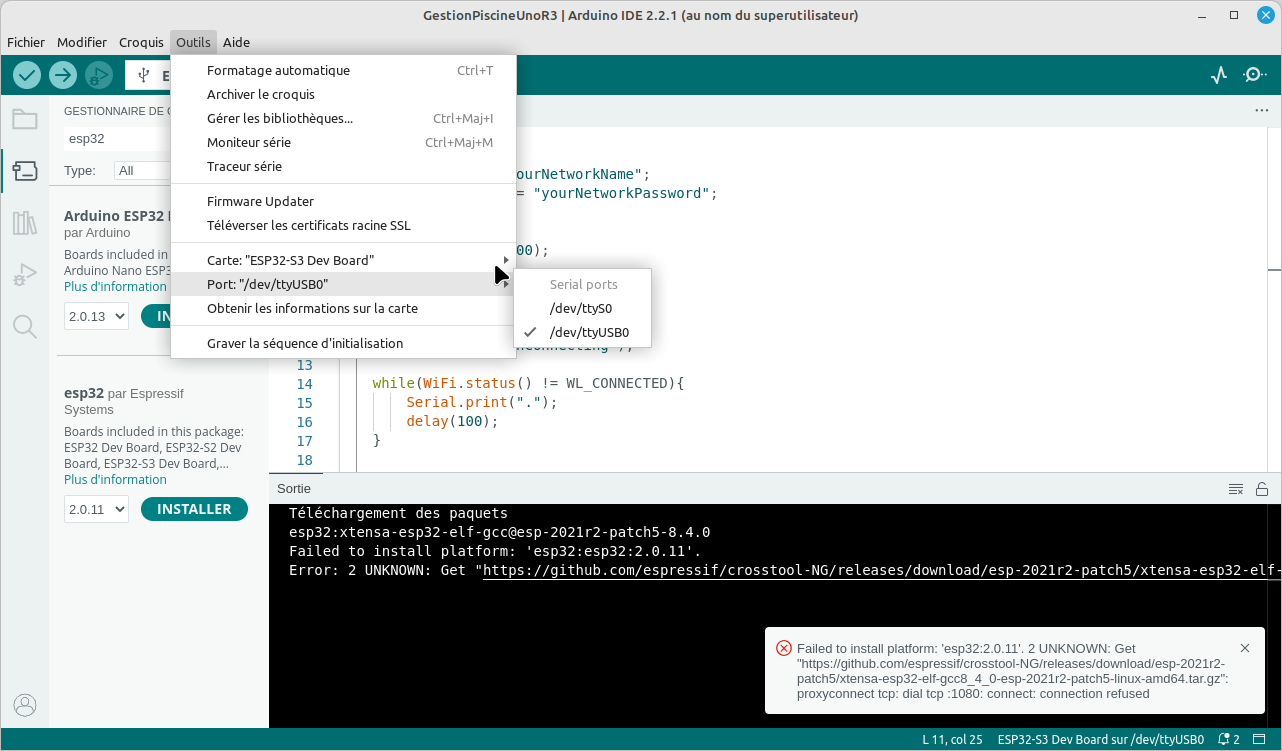This screenshot has height=751, width=1282.
Task: Choose Firmware Updater
Action: [343, 202]
